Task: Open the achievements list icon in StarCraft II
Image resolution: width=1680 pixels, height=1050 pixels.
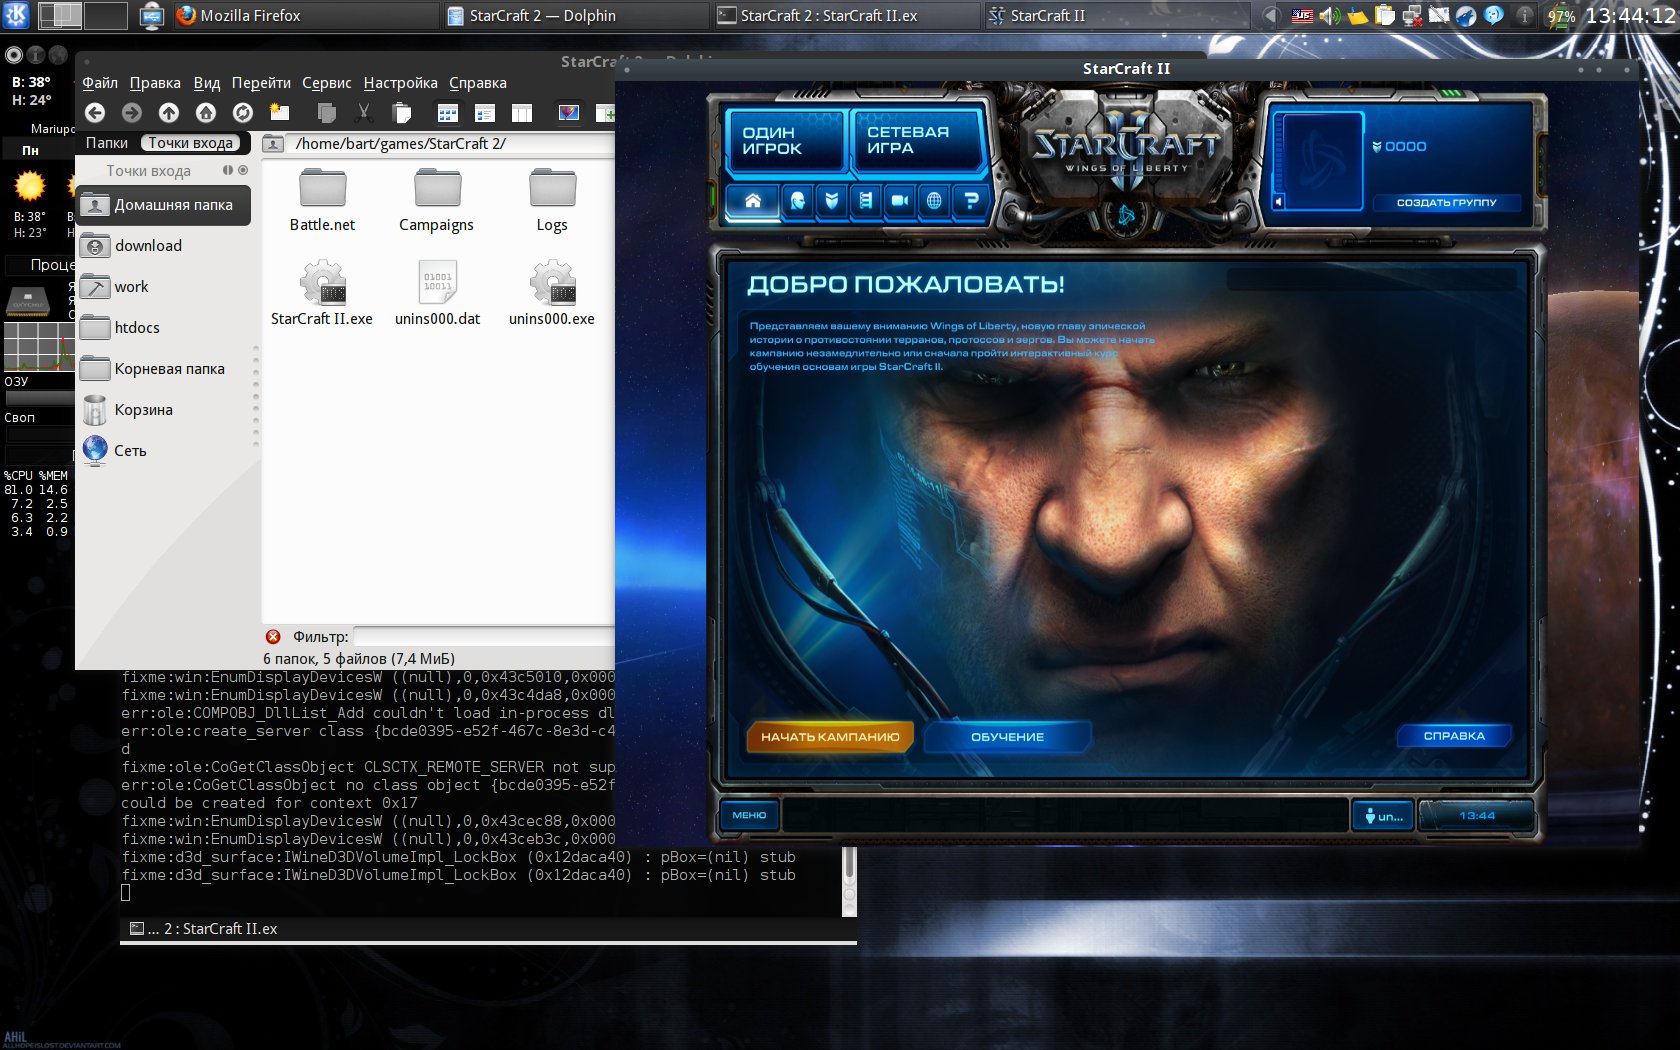Action: tap(866, 201)
